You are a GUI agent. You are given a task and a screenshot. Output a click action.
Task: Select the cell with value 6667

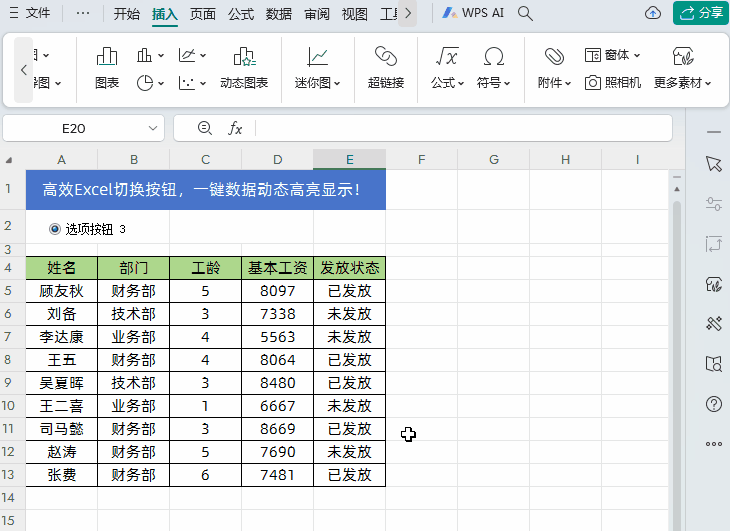277,406
